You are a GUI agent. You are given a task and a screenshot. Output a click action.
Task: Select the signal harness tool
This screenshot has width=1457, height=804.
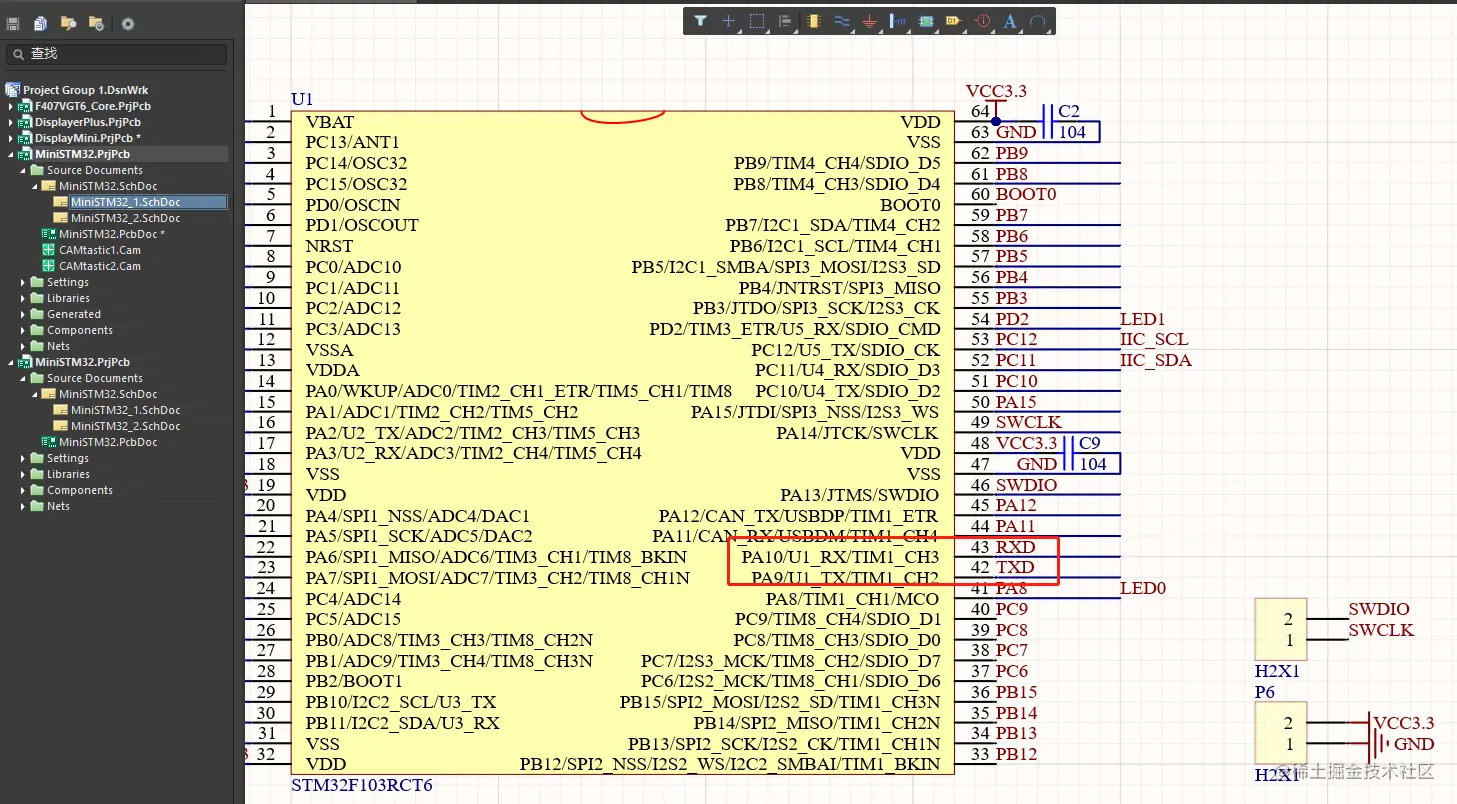point(897,21)
